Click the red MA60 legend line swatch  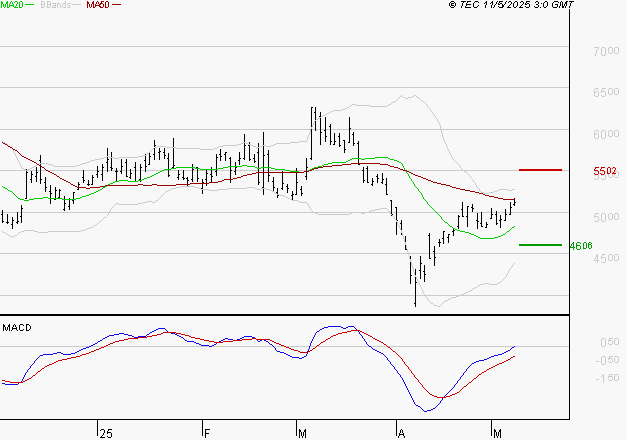(x=117, y=6)
